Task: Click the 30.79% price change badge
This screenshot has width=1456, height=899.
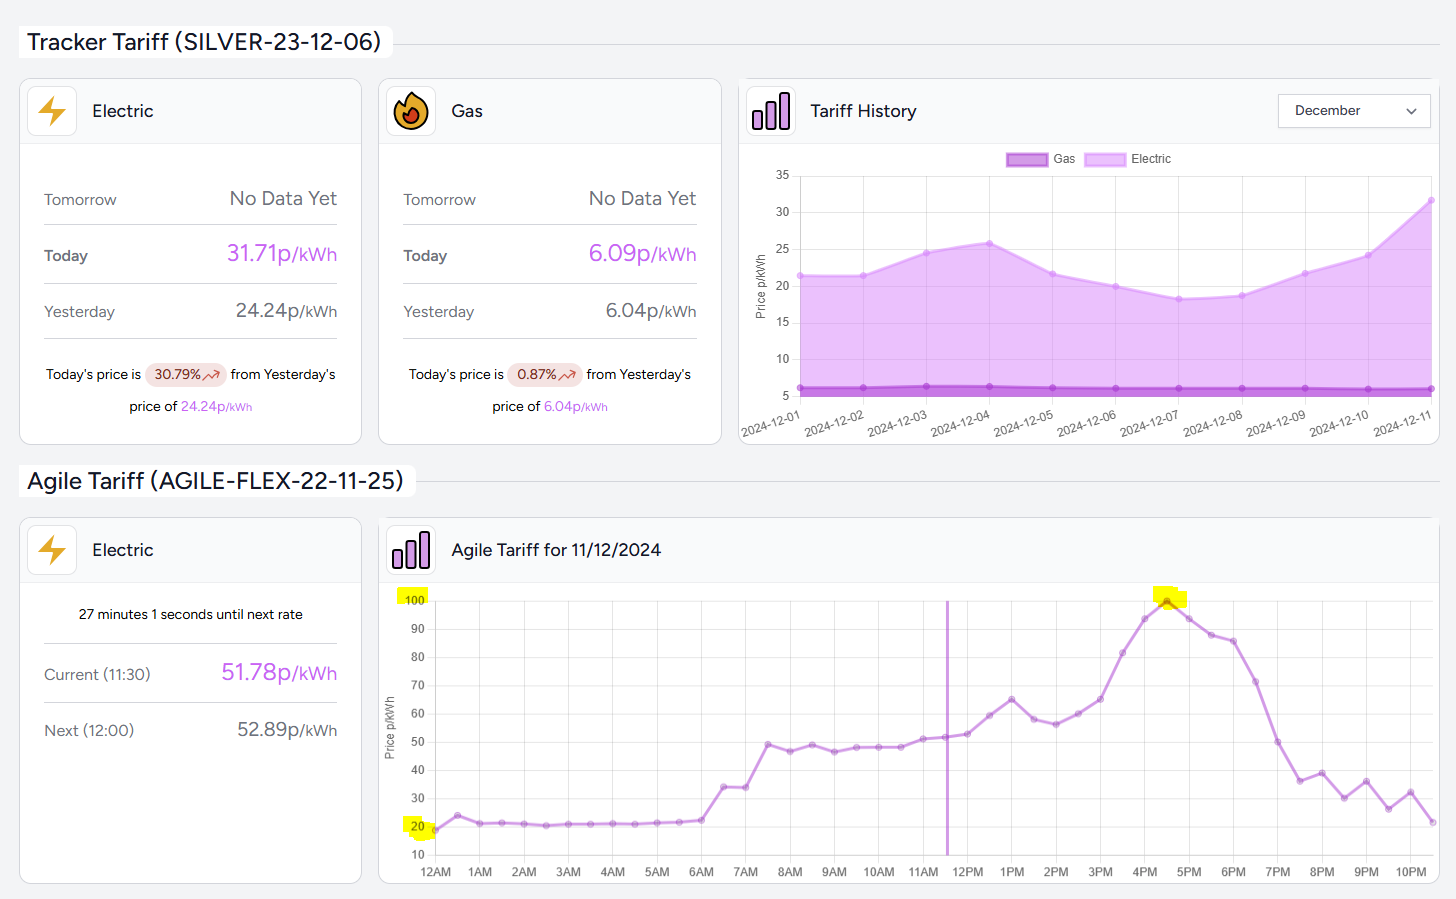Action: pos(186,375)
